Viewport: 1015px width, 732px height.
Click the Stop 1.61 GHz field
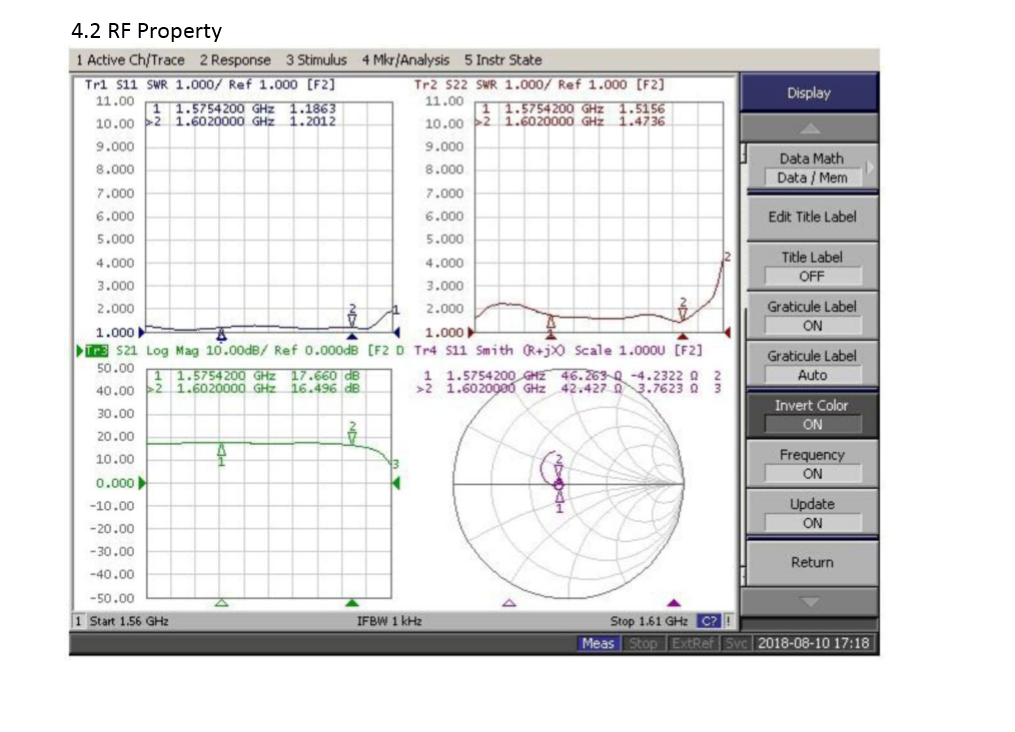[649, 621]
